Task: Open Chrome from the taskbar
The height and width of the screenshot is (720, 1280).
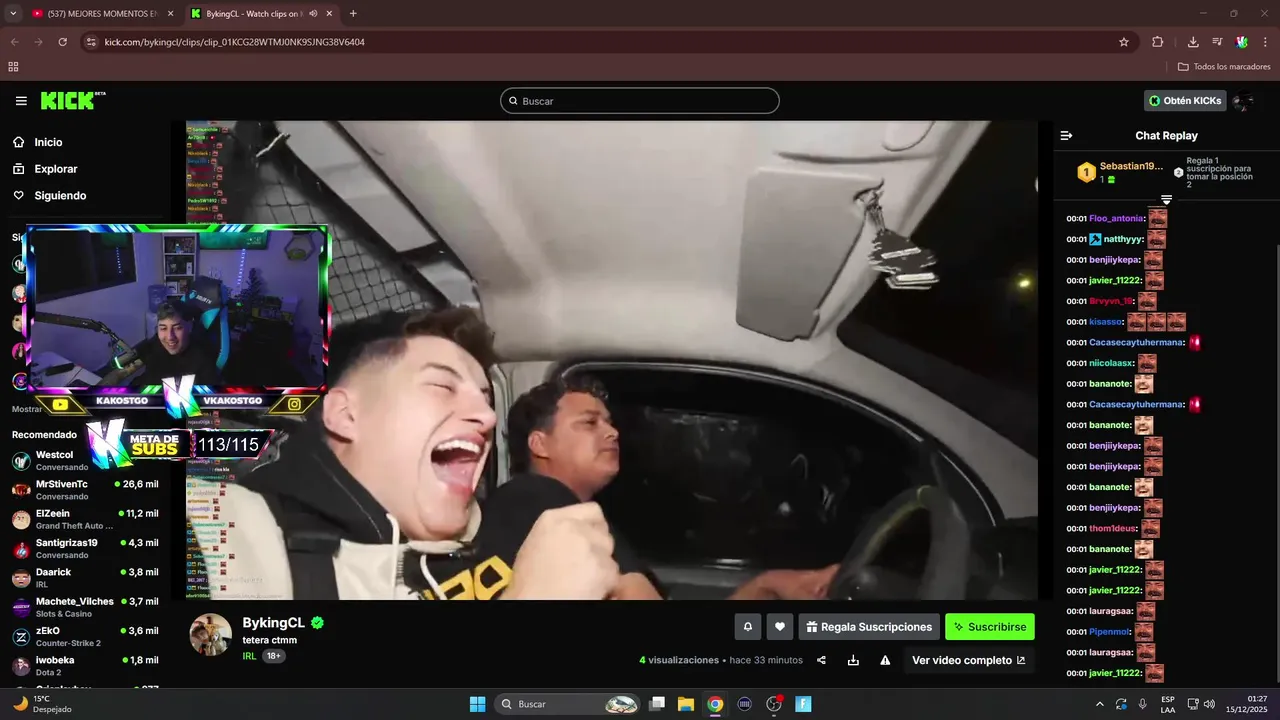Action: click(715, 704)
